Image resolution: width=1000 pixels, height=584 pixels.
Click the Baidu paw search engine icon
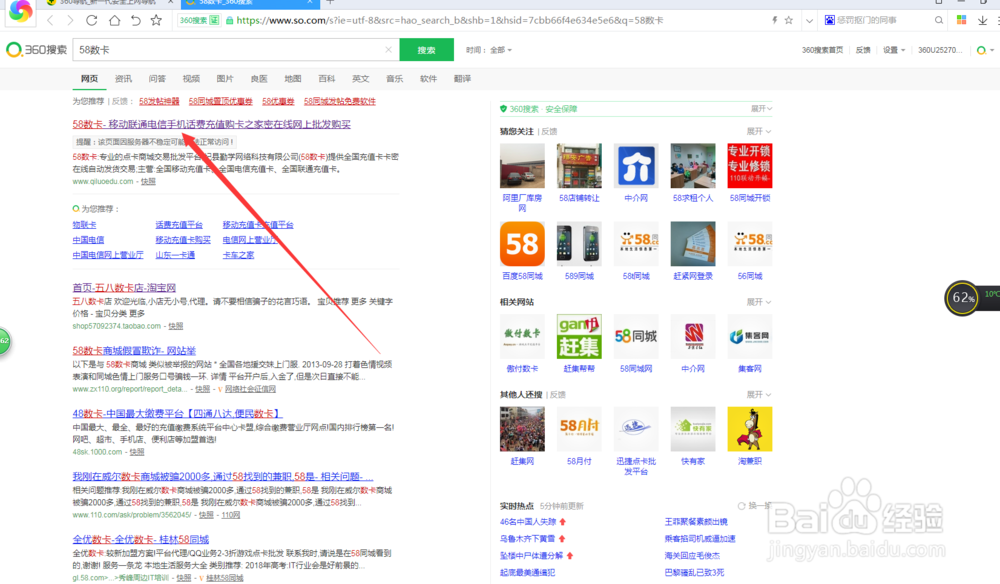point(830,20)
